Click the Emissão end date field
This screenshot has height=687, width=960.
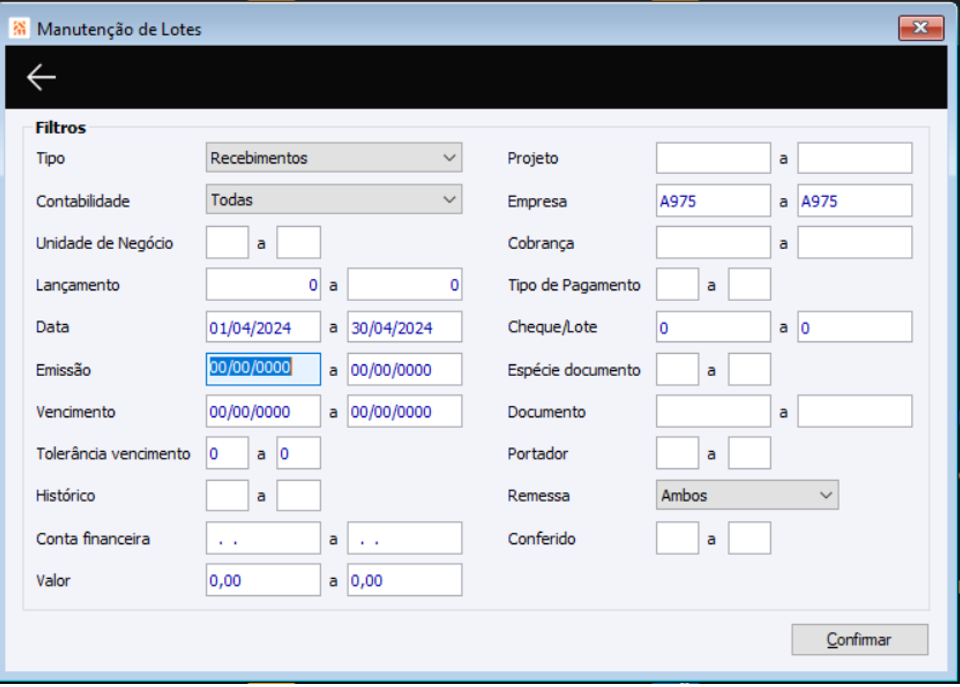click(x=405, y=369)
